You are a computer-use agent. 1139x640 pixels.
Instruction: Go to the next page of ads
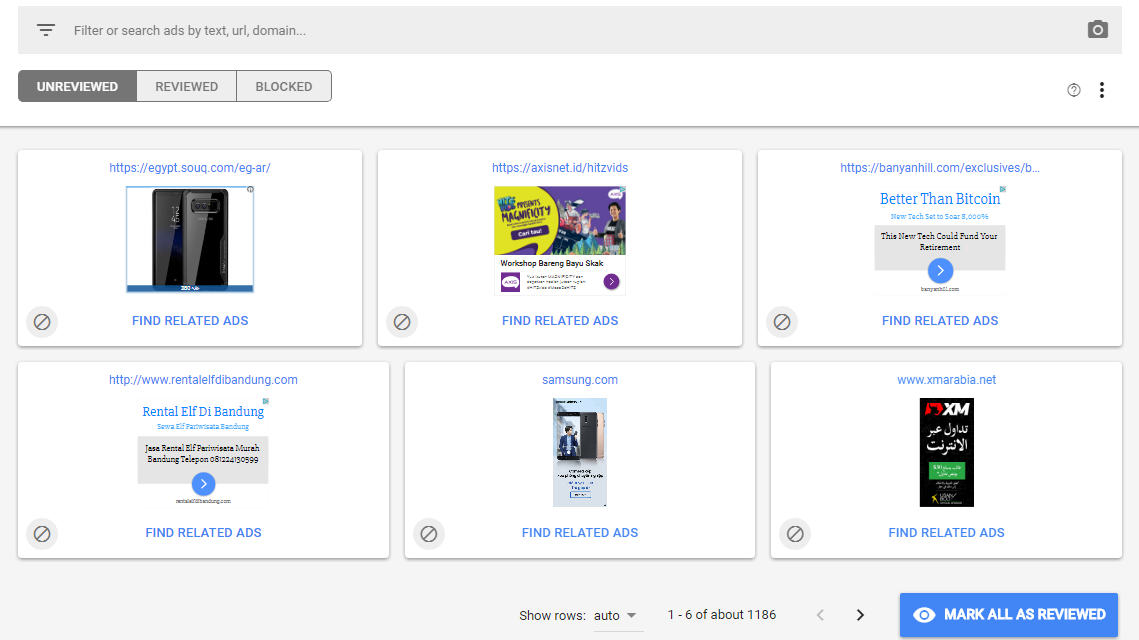[859, 615]
